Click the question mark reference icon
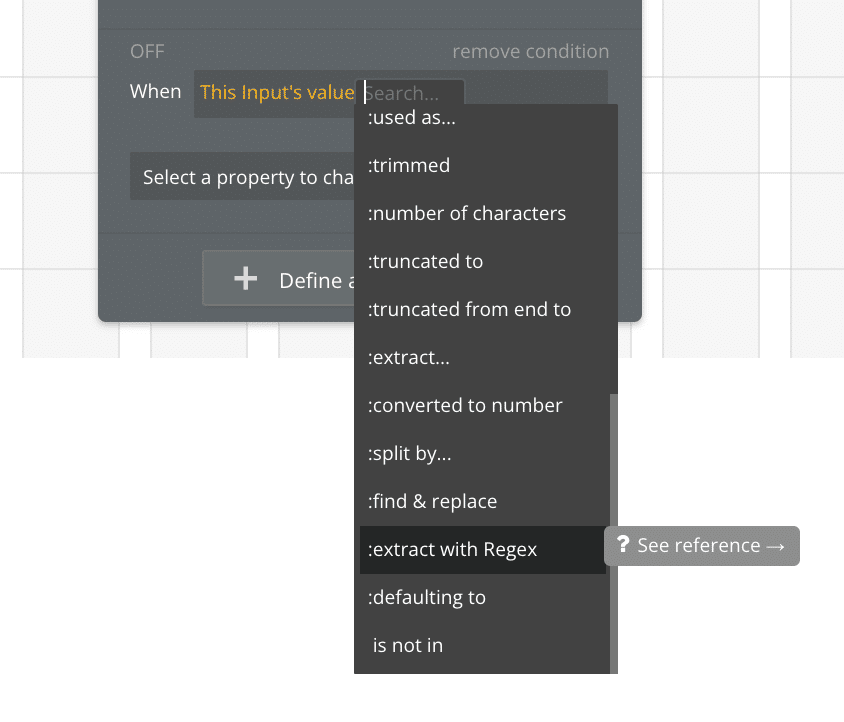 pyautogui.click(x=623, y=545)
